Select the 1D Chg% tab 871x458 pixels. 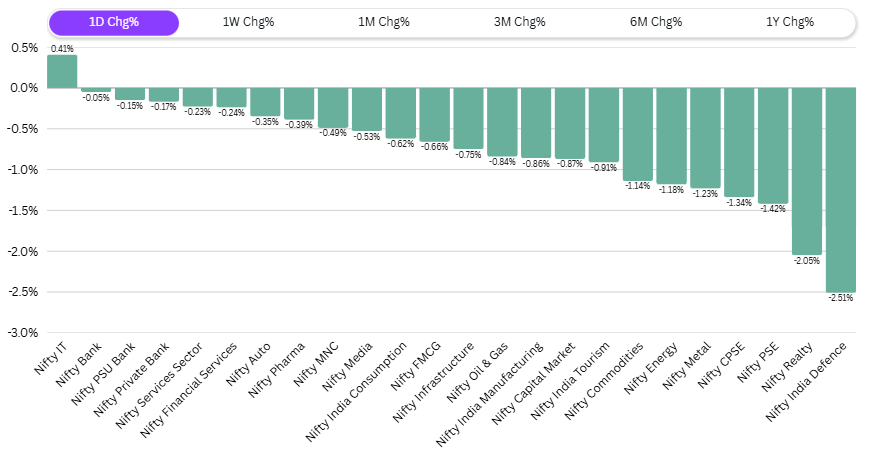click(114, 22)
